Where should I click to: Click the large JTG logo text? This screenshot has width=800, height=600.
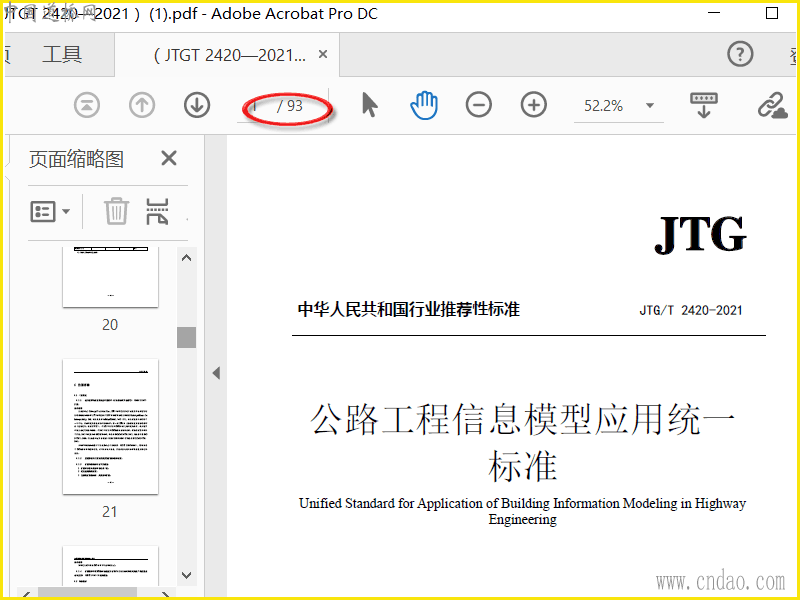[x=701, y=234]
